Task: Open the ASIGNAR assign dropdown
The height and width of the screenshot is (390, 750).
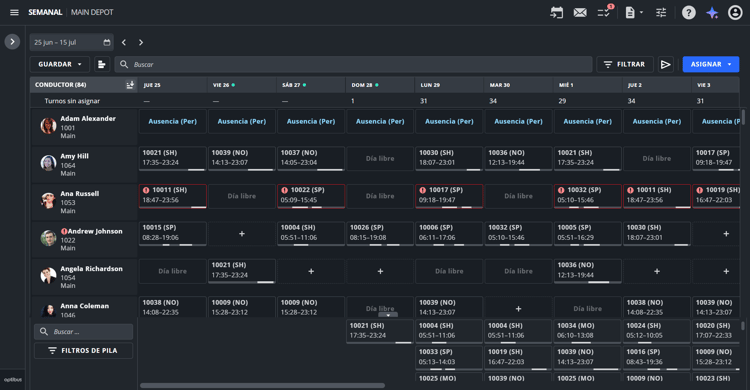Action: point(710,64)
